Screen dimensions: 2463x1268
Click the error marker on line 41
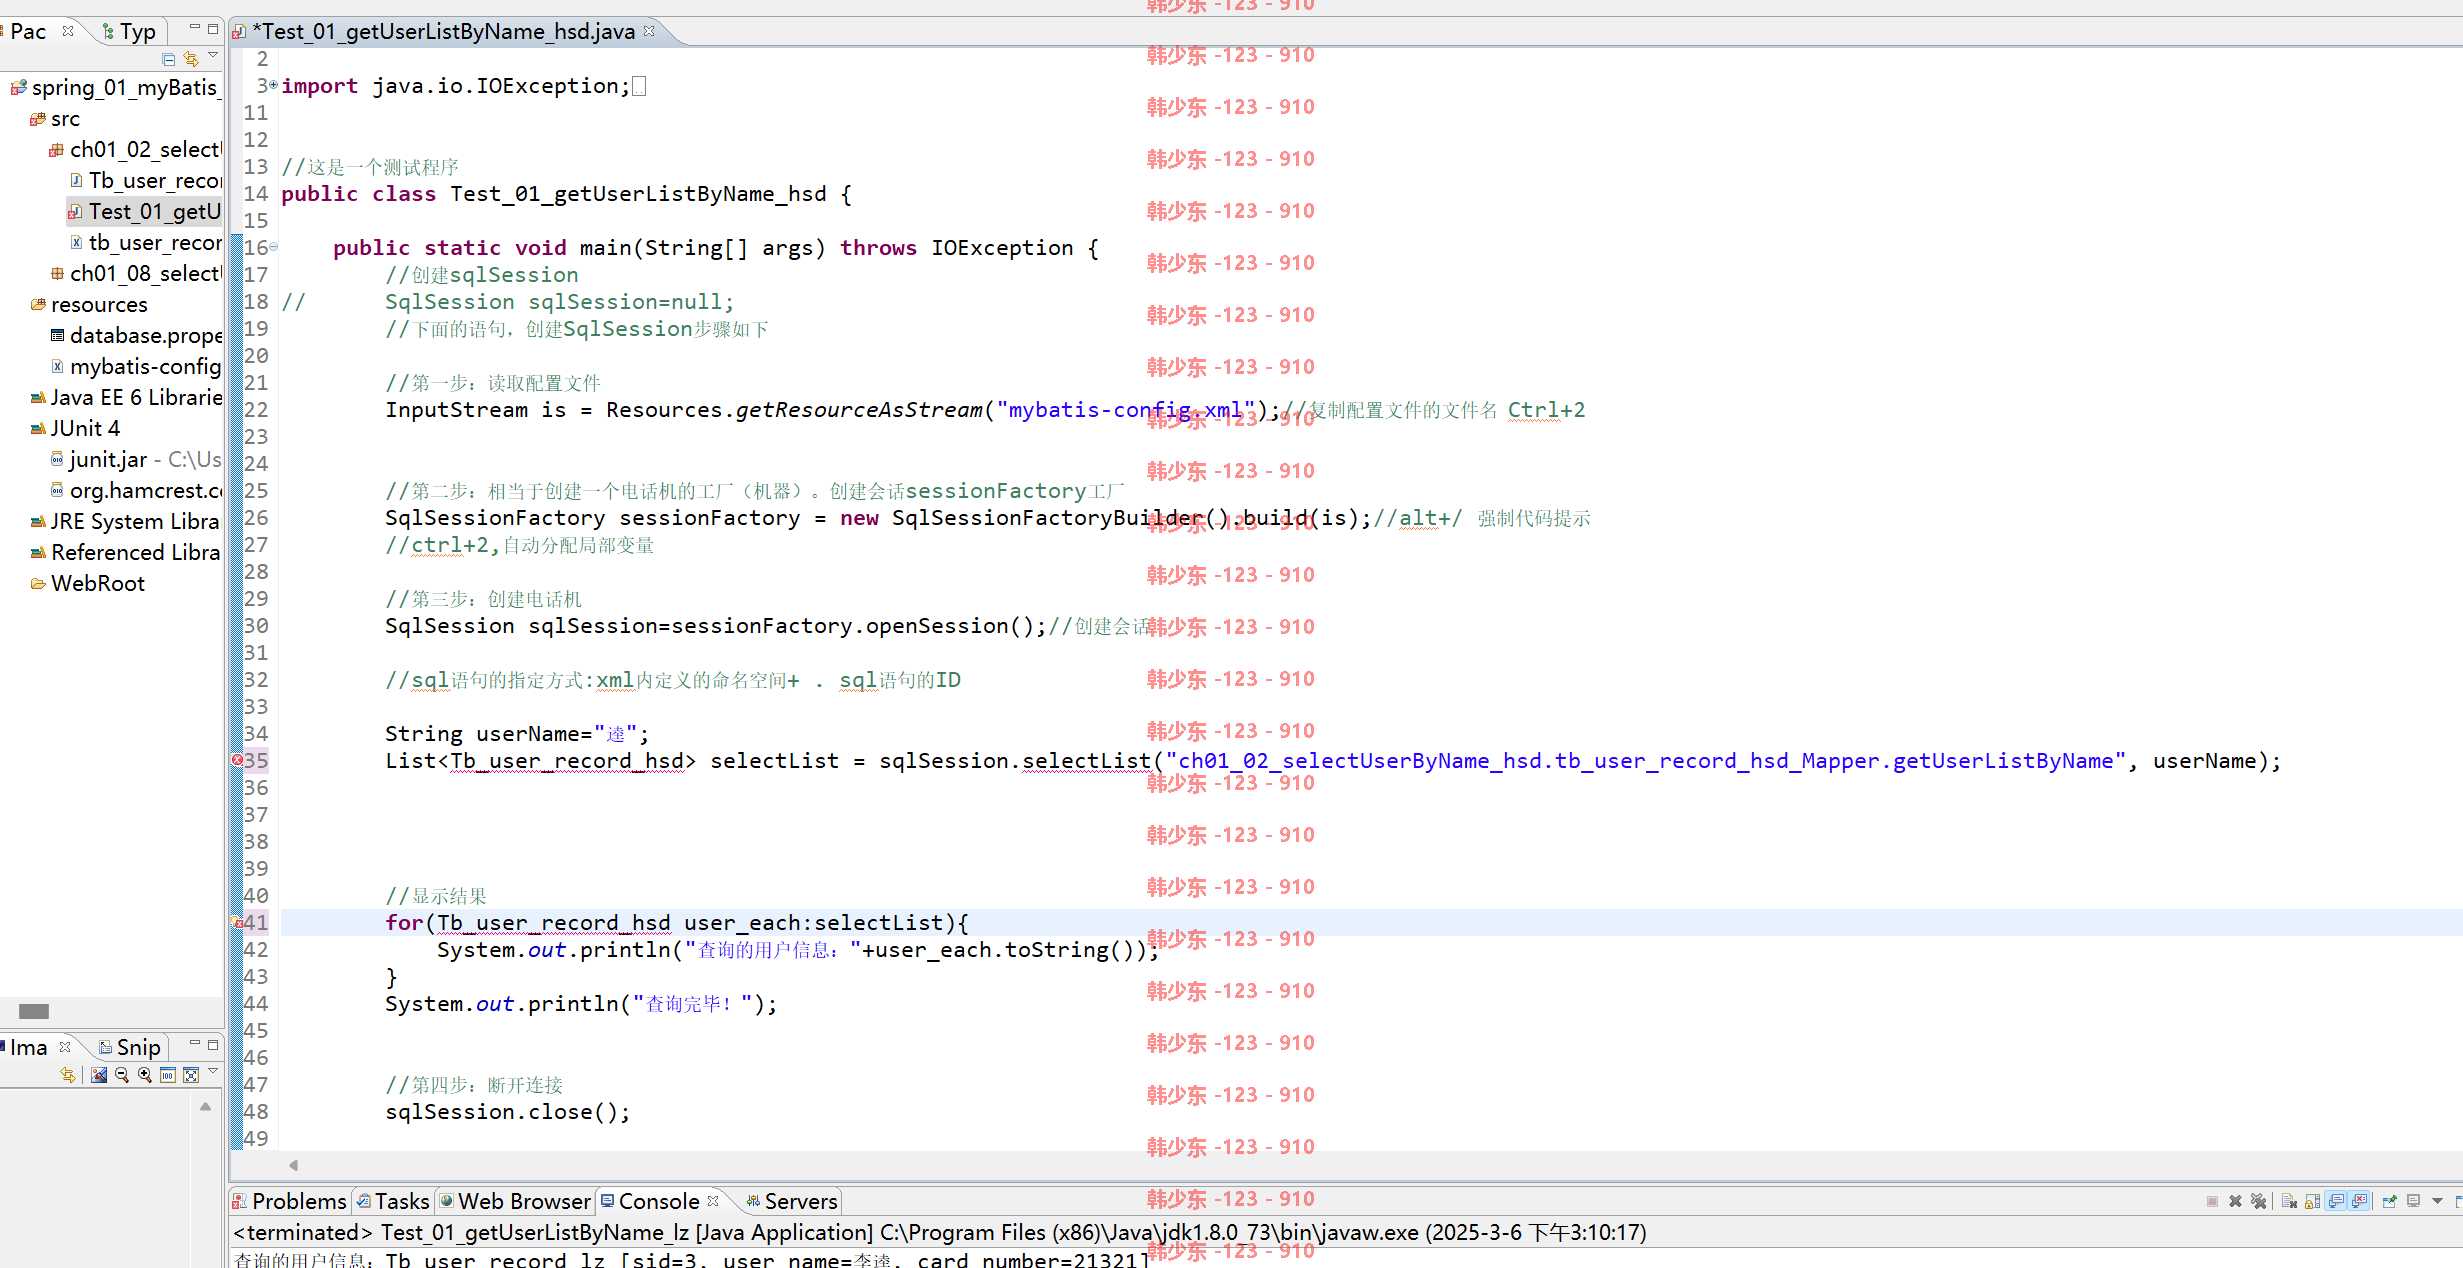coord(237,922)
